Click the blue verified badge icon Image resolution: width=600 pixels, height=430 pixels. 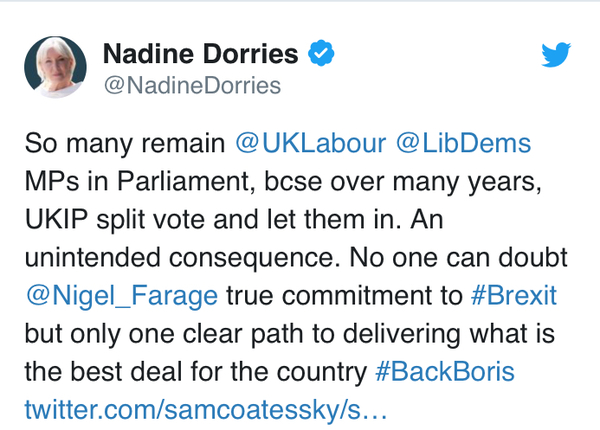click(x=321, y=53)
